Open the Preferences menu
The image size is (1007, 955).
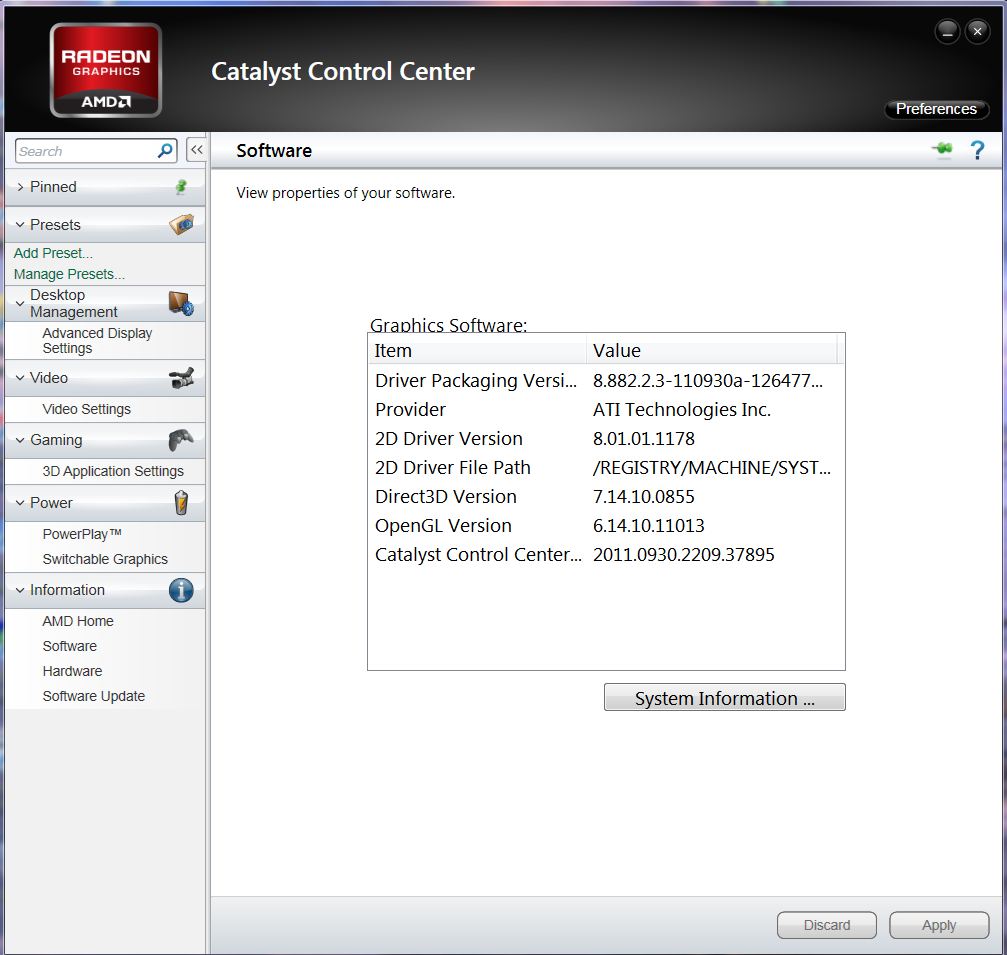pos(936,109)
